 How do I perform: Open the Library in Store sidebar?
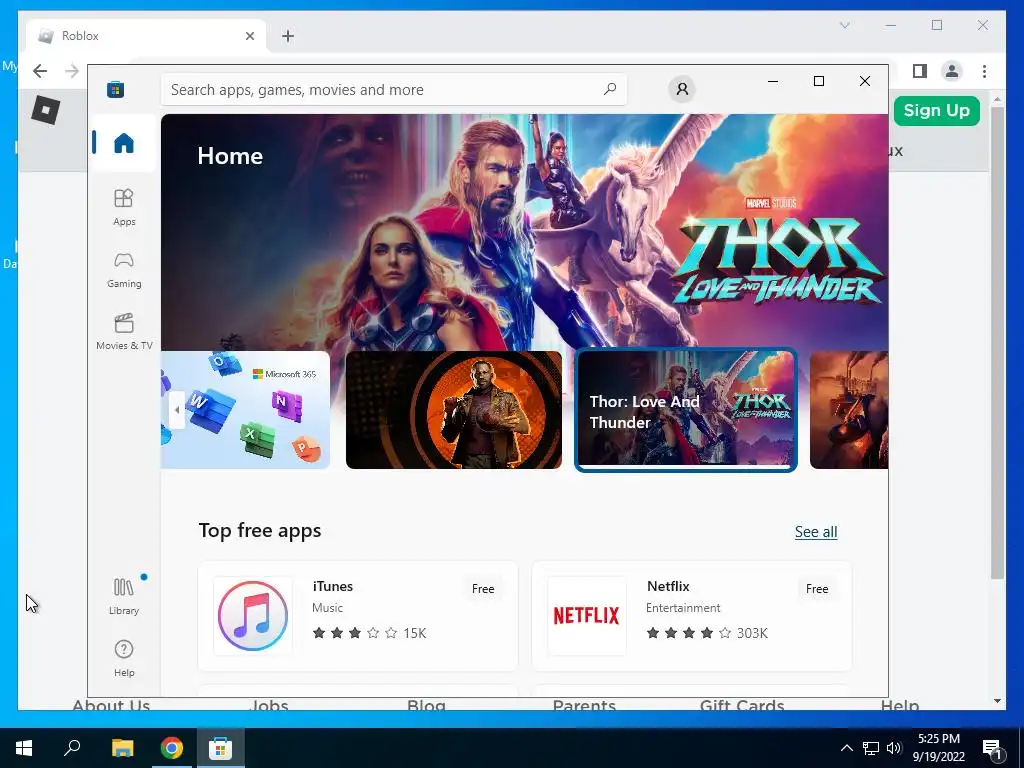[x=124, y=596]
